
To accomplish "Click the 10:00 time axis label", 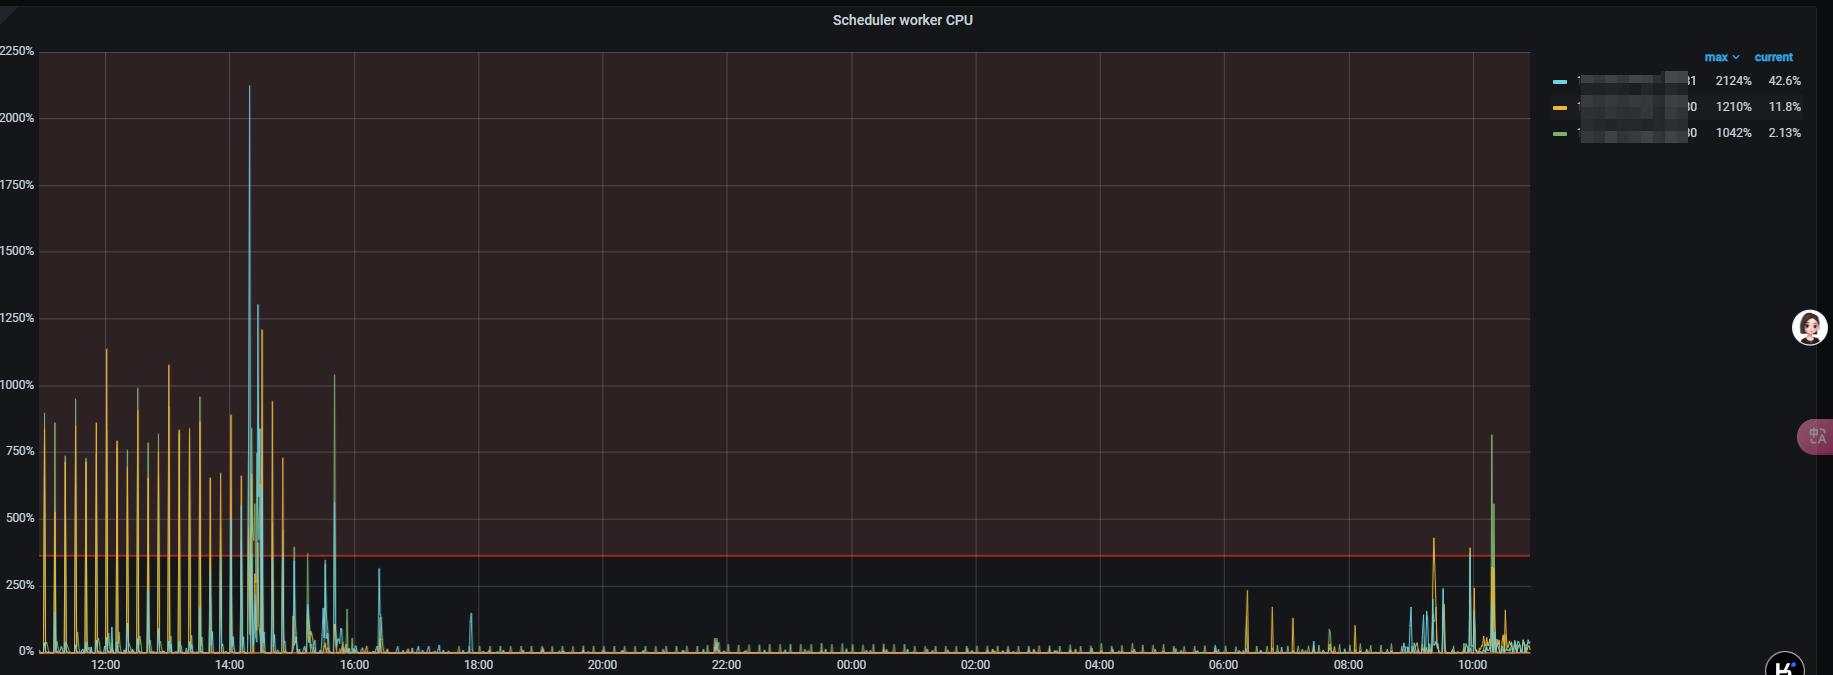I will point(1472,665).
